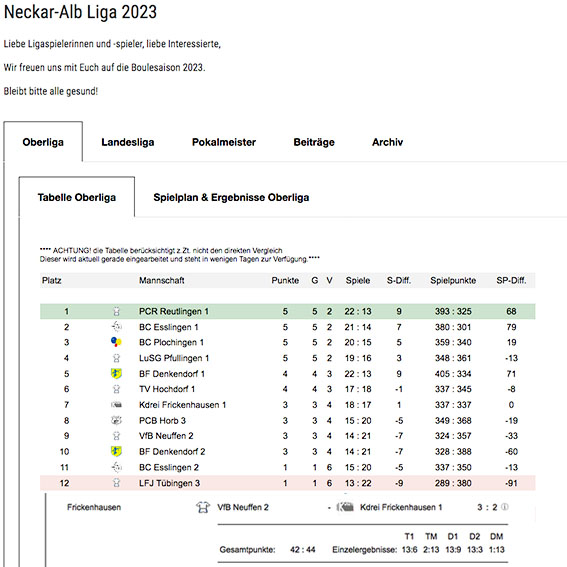Click the Spiele column header

pyautogui.click(x=358, y=280)
